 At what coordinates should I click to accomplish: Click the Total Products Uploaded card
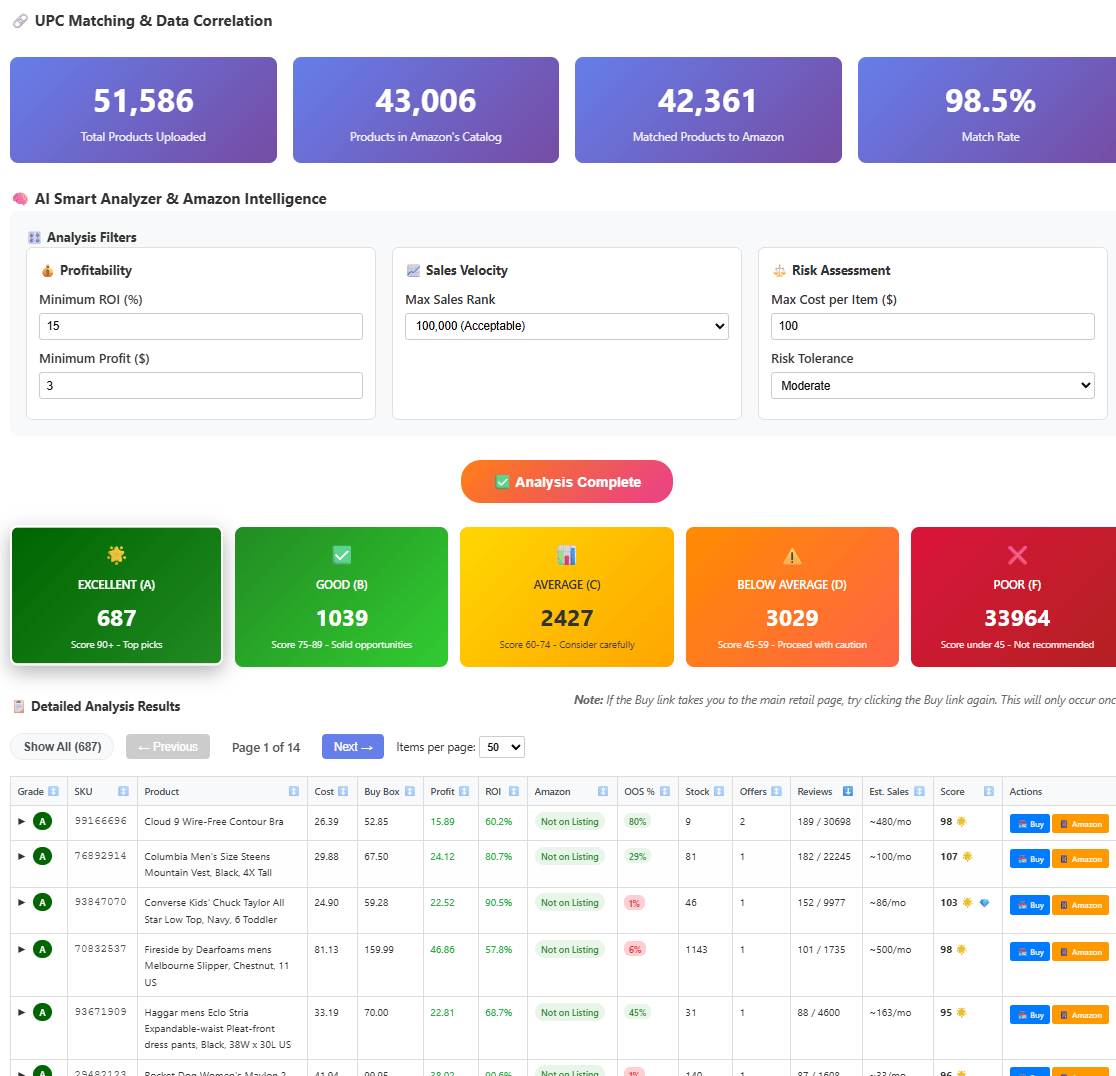tap(143, 110)
